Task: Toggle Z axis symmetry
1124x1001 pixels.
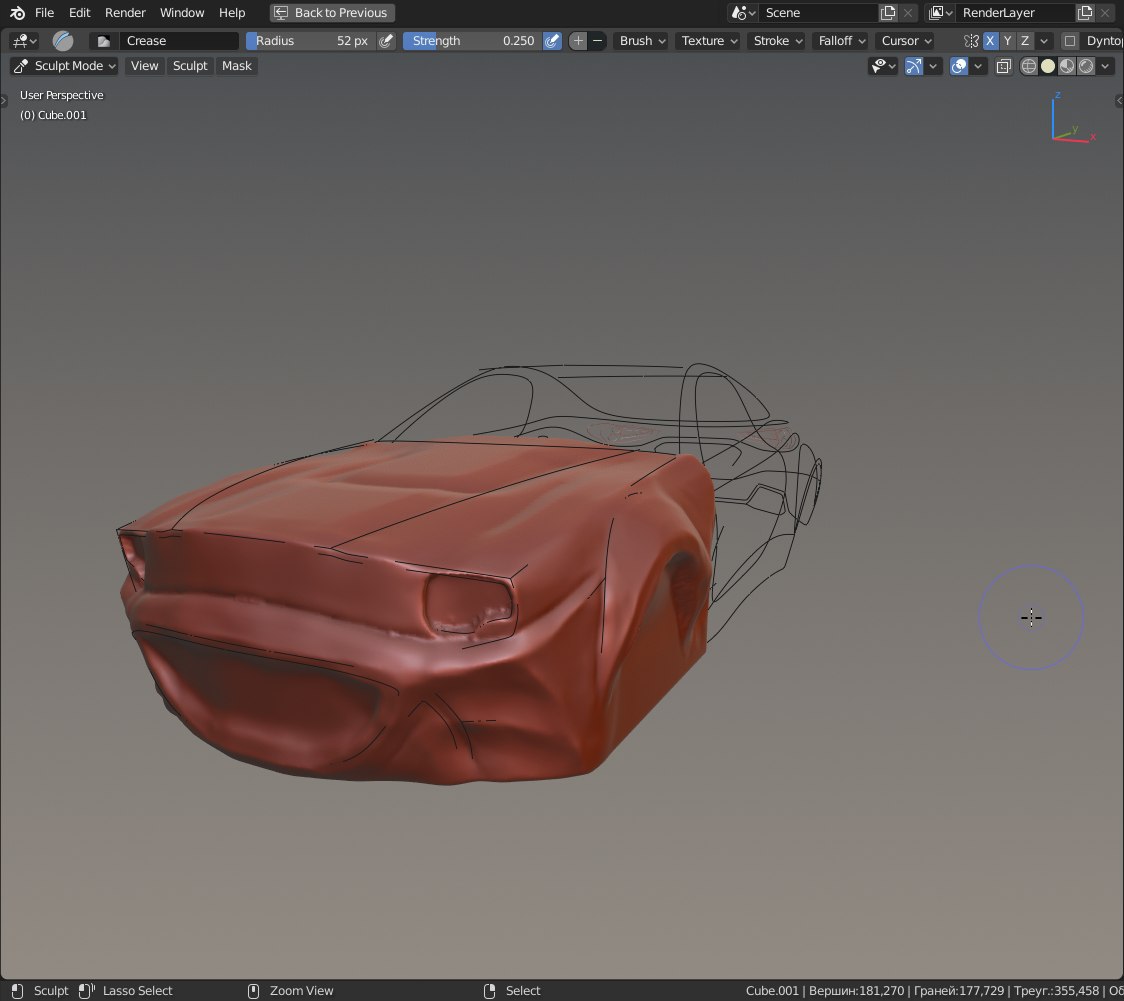Action: coord(1025,41)
